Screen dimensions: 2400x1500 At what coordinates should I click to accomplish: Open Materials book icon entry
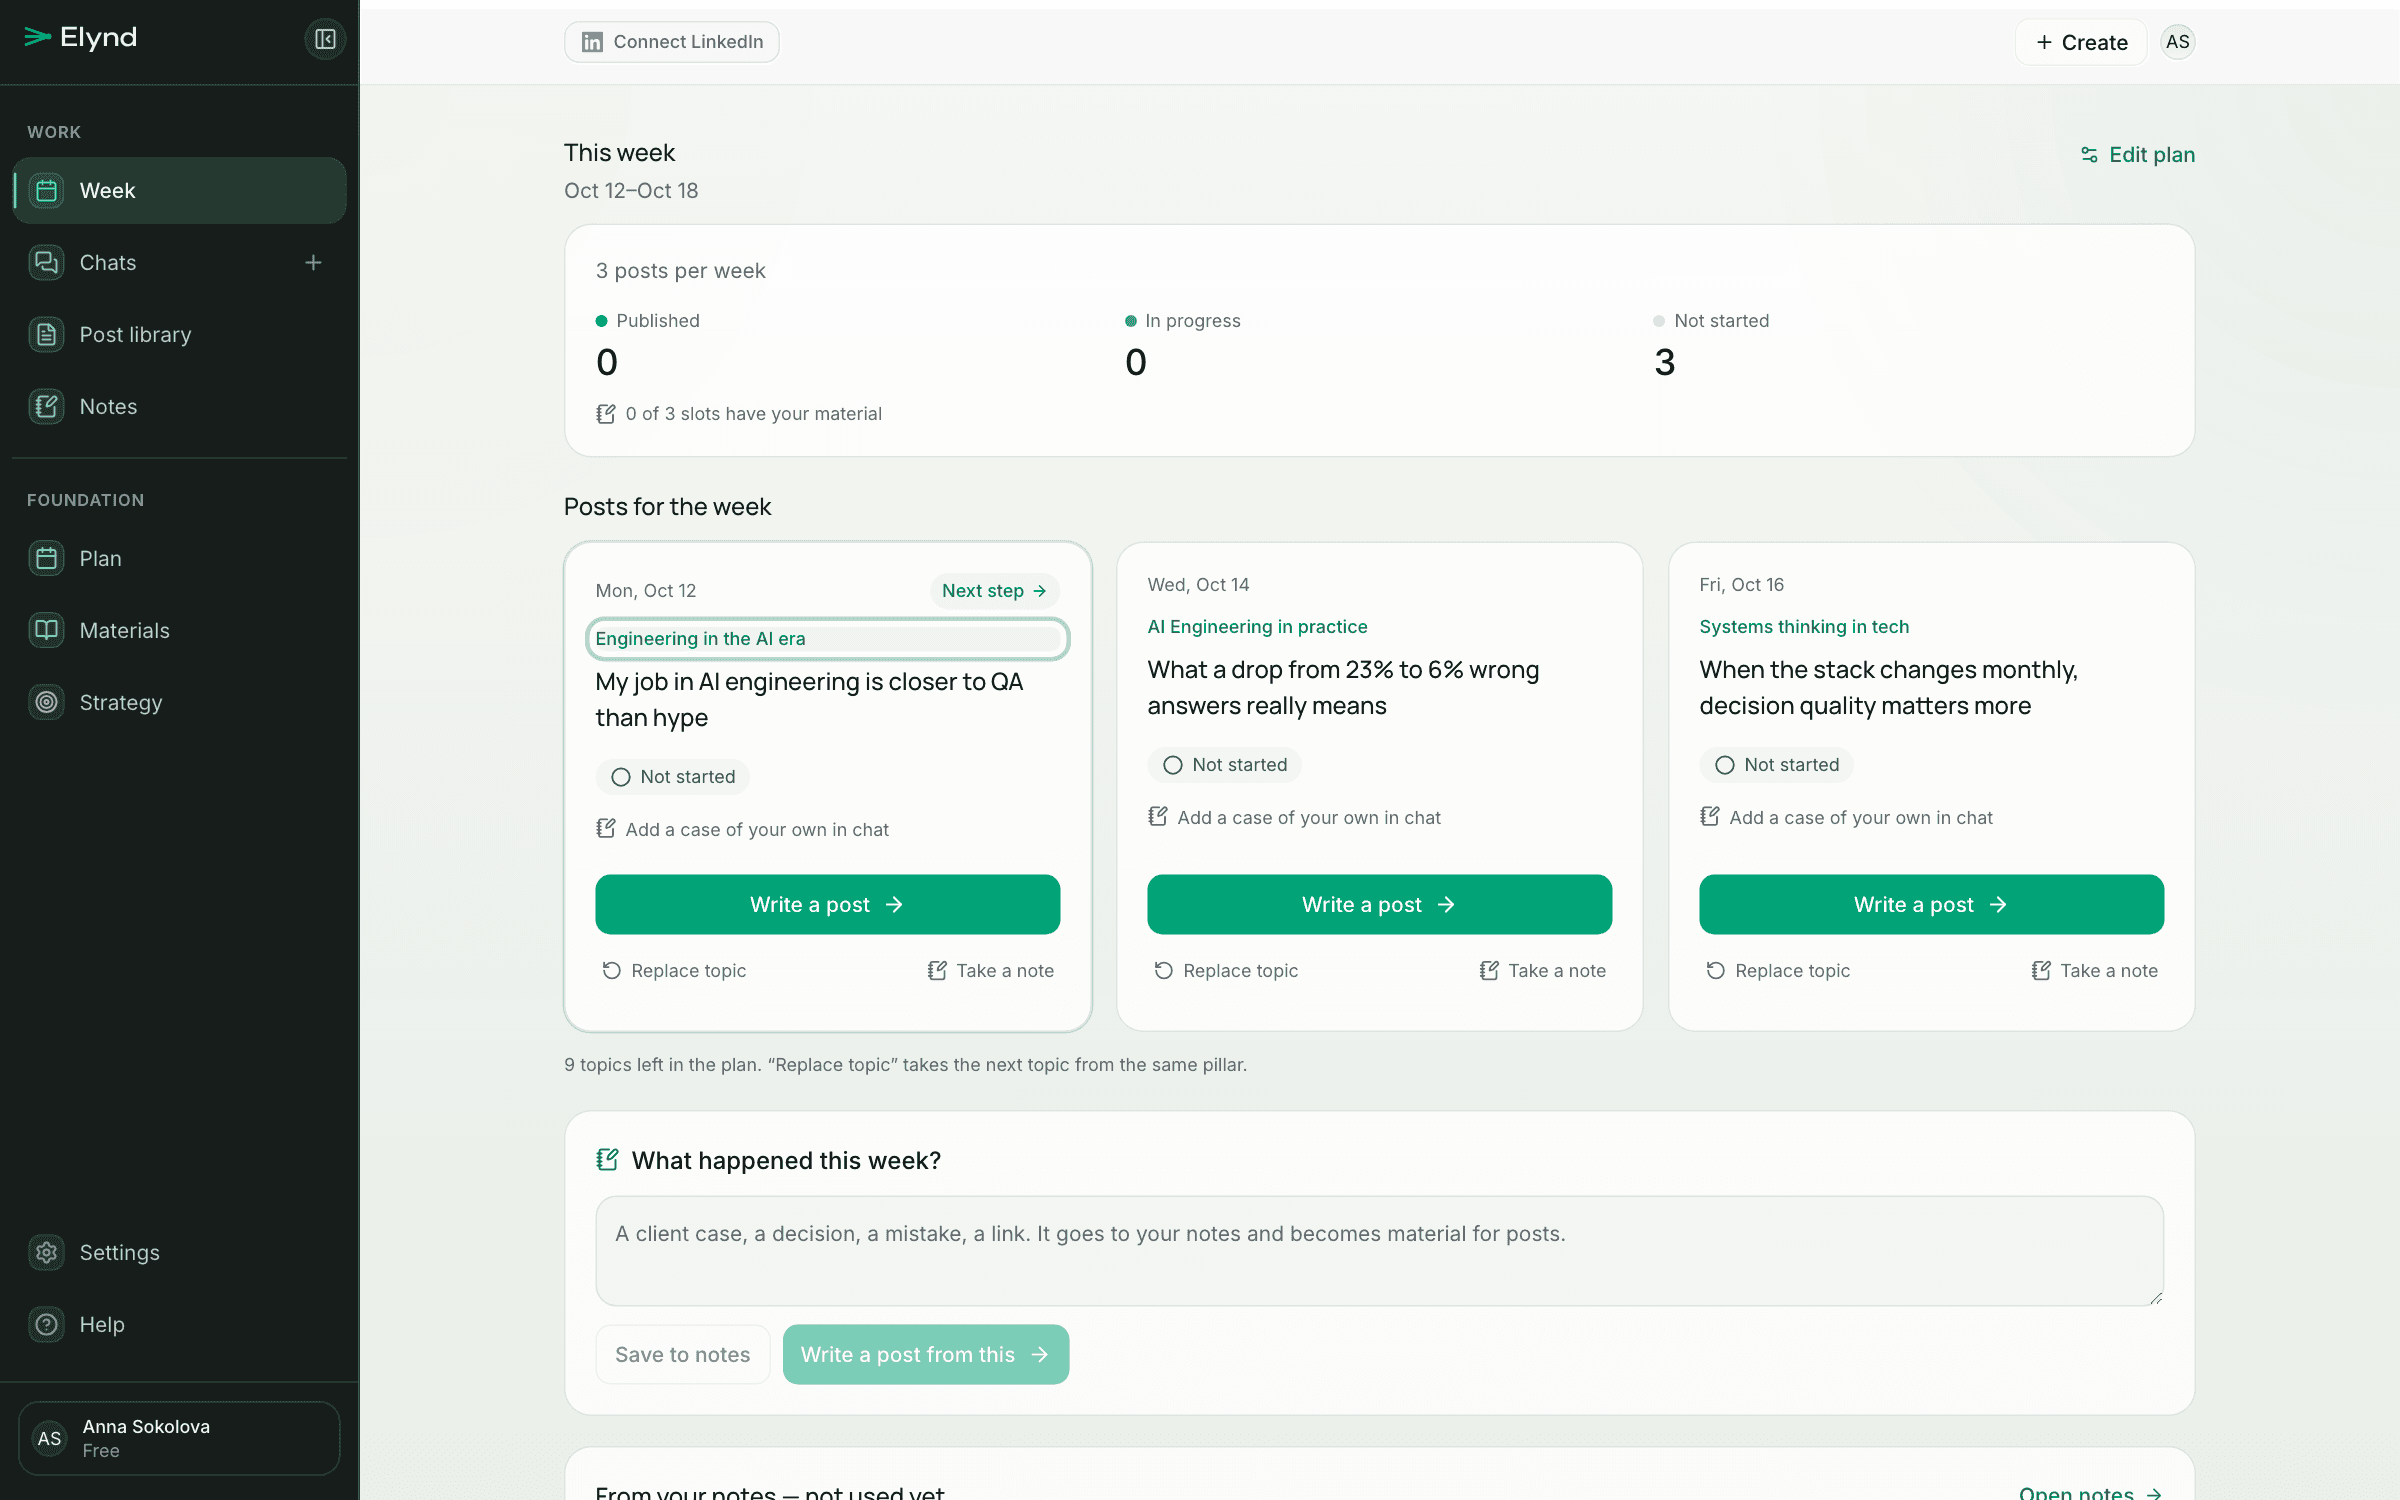(180, 630)
